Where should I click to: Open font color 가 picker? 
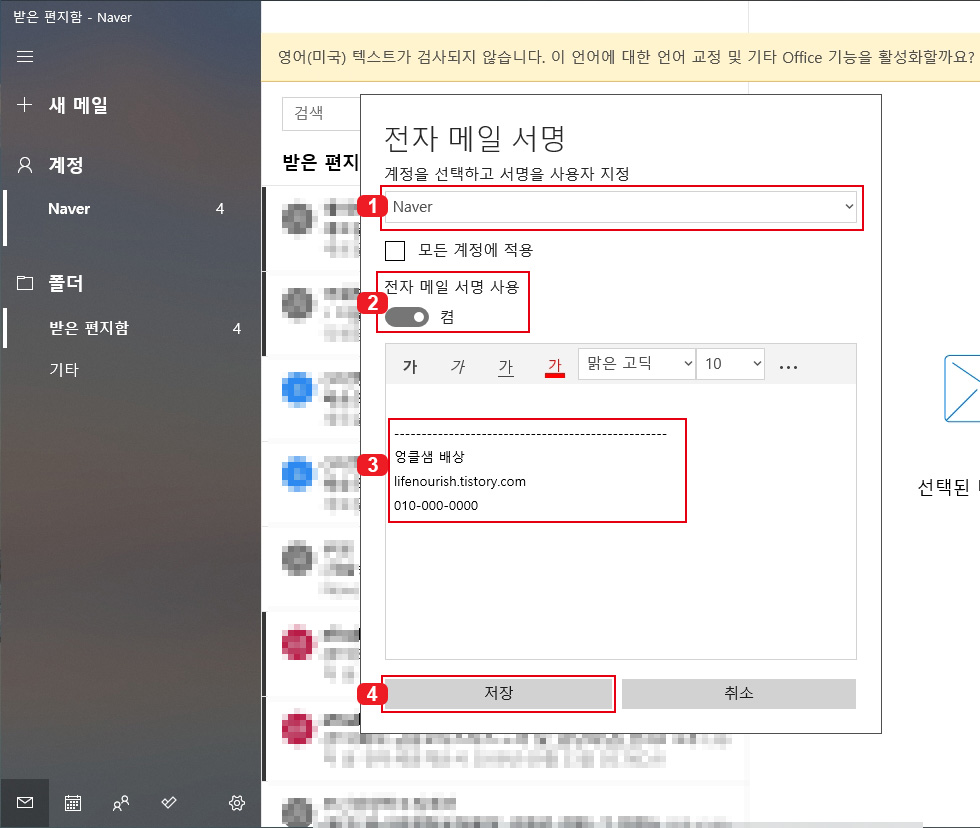click(555, 366)
